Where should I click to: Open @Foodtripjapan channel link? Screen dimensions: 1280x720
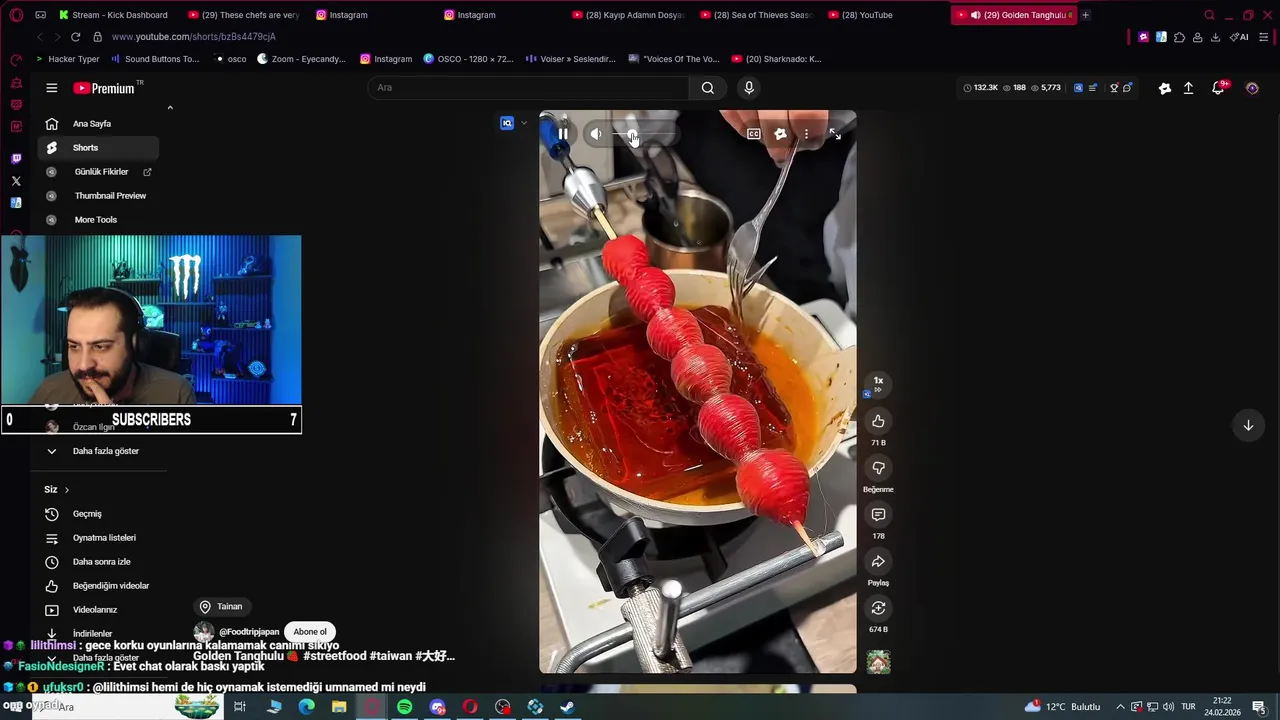pyautogui.click(x=249, y=632)
